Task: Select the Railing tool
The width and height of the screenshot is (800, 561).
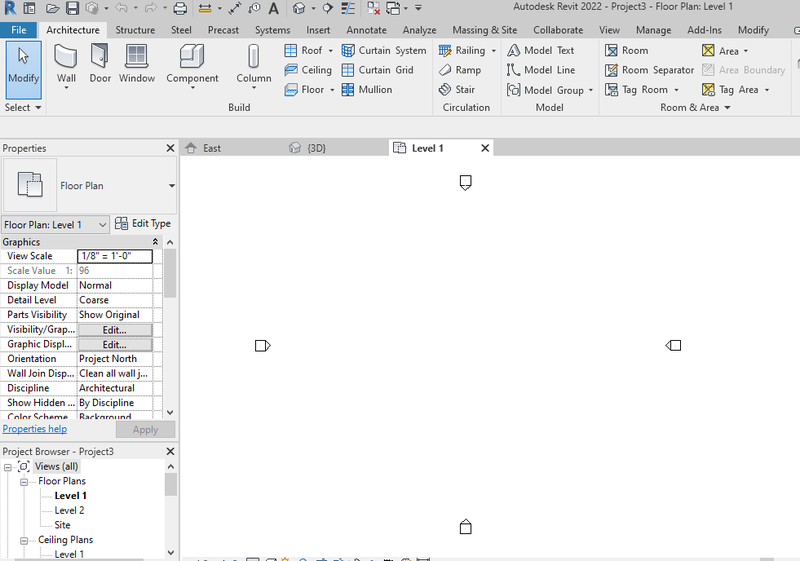Action: pos(462,50)
